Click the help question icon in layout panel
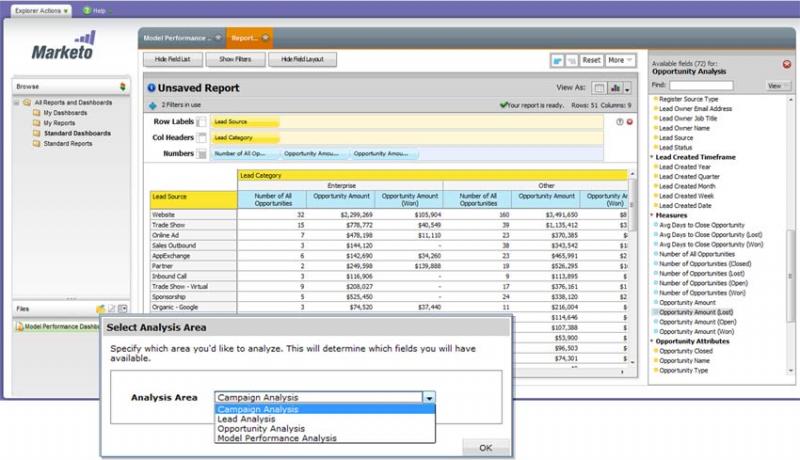Image resolution: width=800 pixels, height=460 pixels. pyautogui.click(x=619, y=121)
